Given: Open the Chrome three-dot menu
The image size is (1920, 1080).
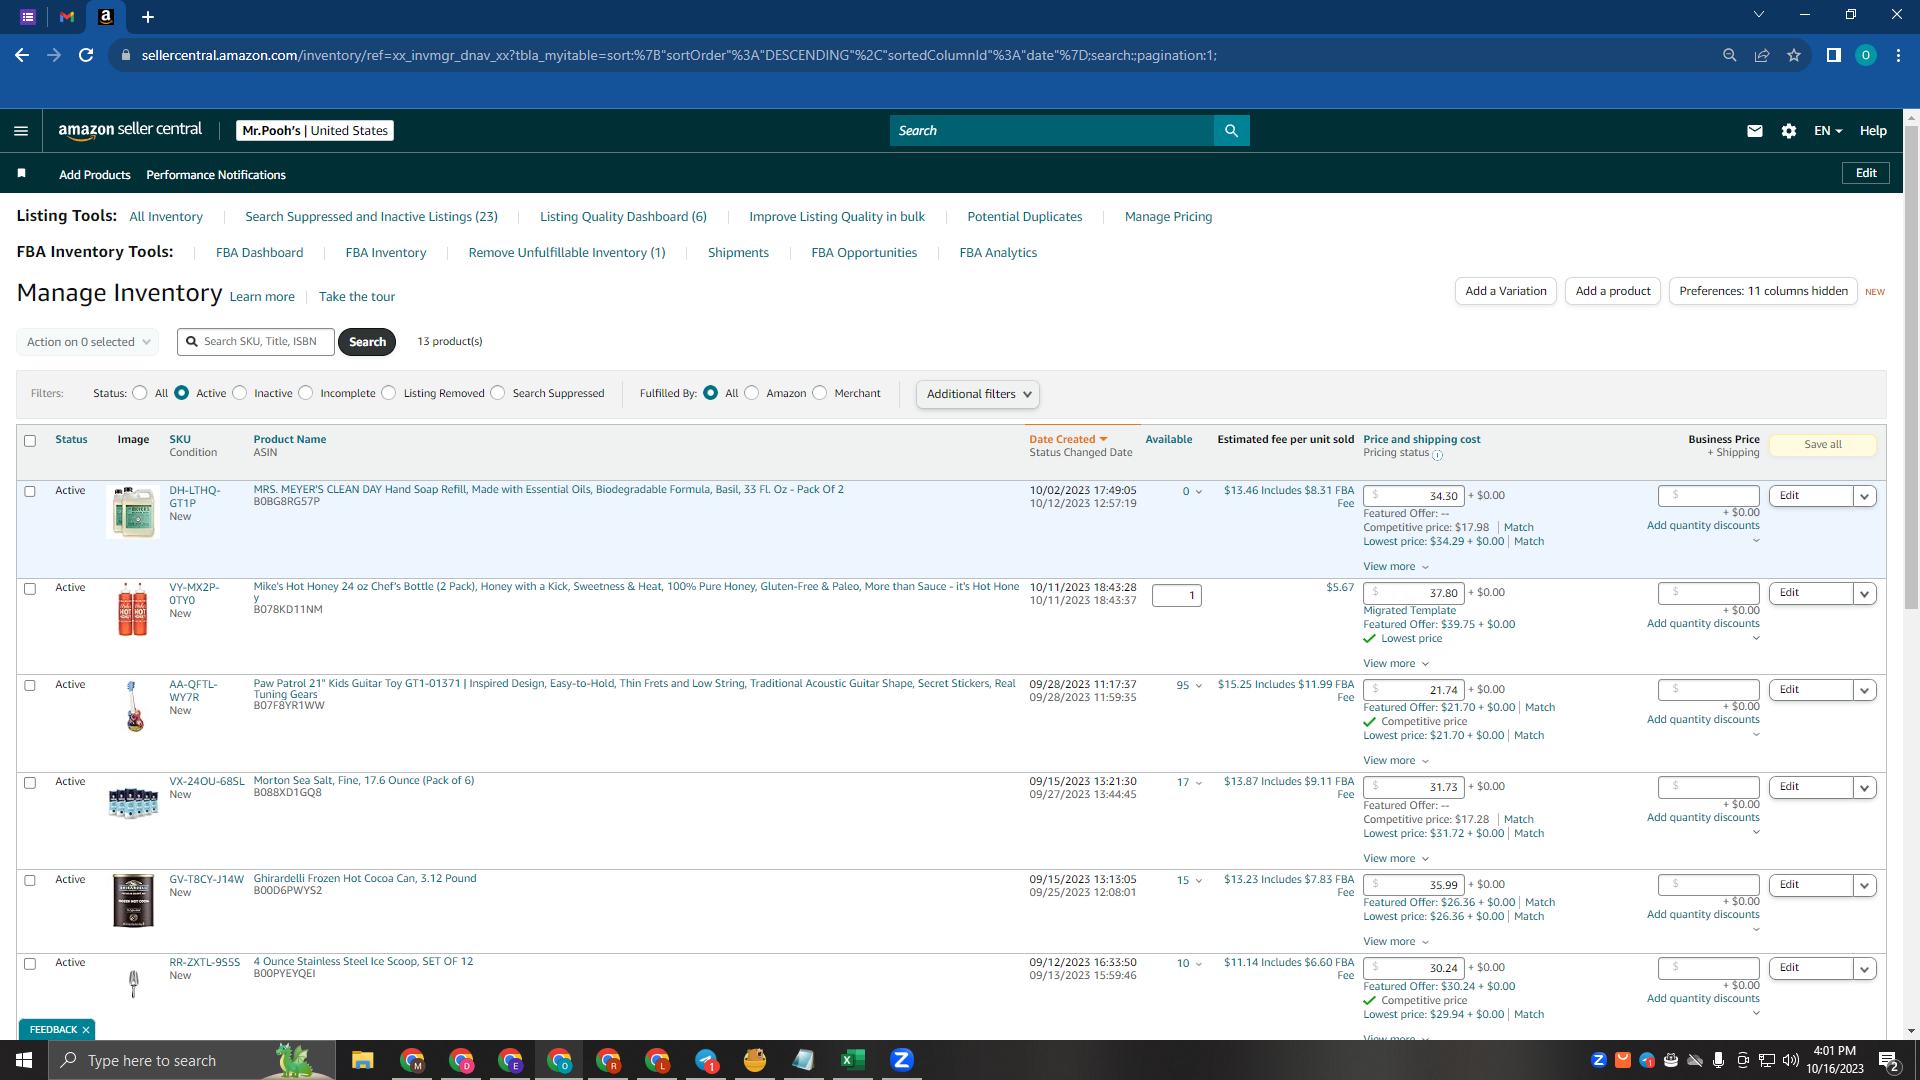Looking at the screenshot, I should coord(1898,55).
